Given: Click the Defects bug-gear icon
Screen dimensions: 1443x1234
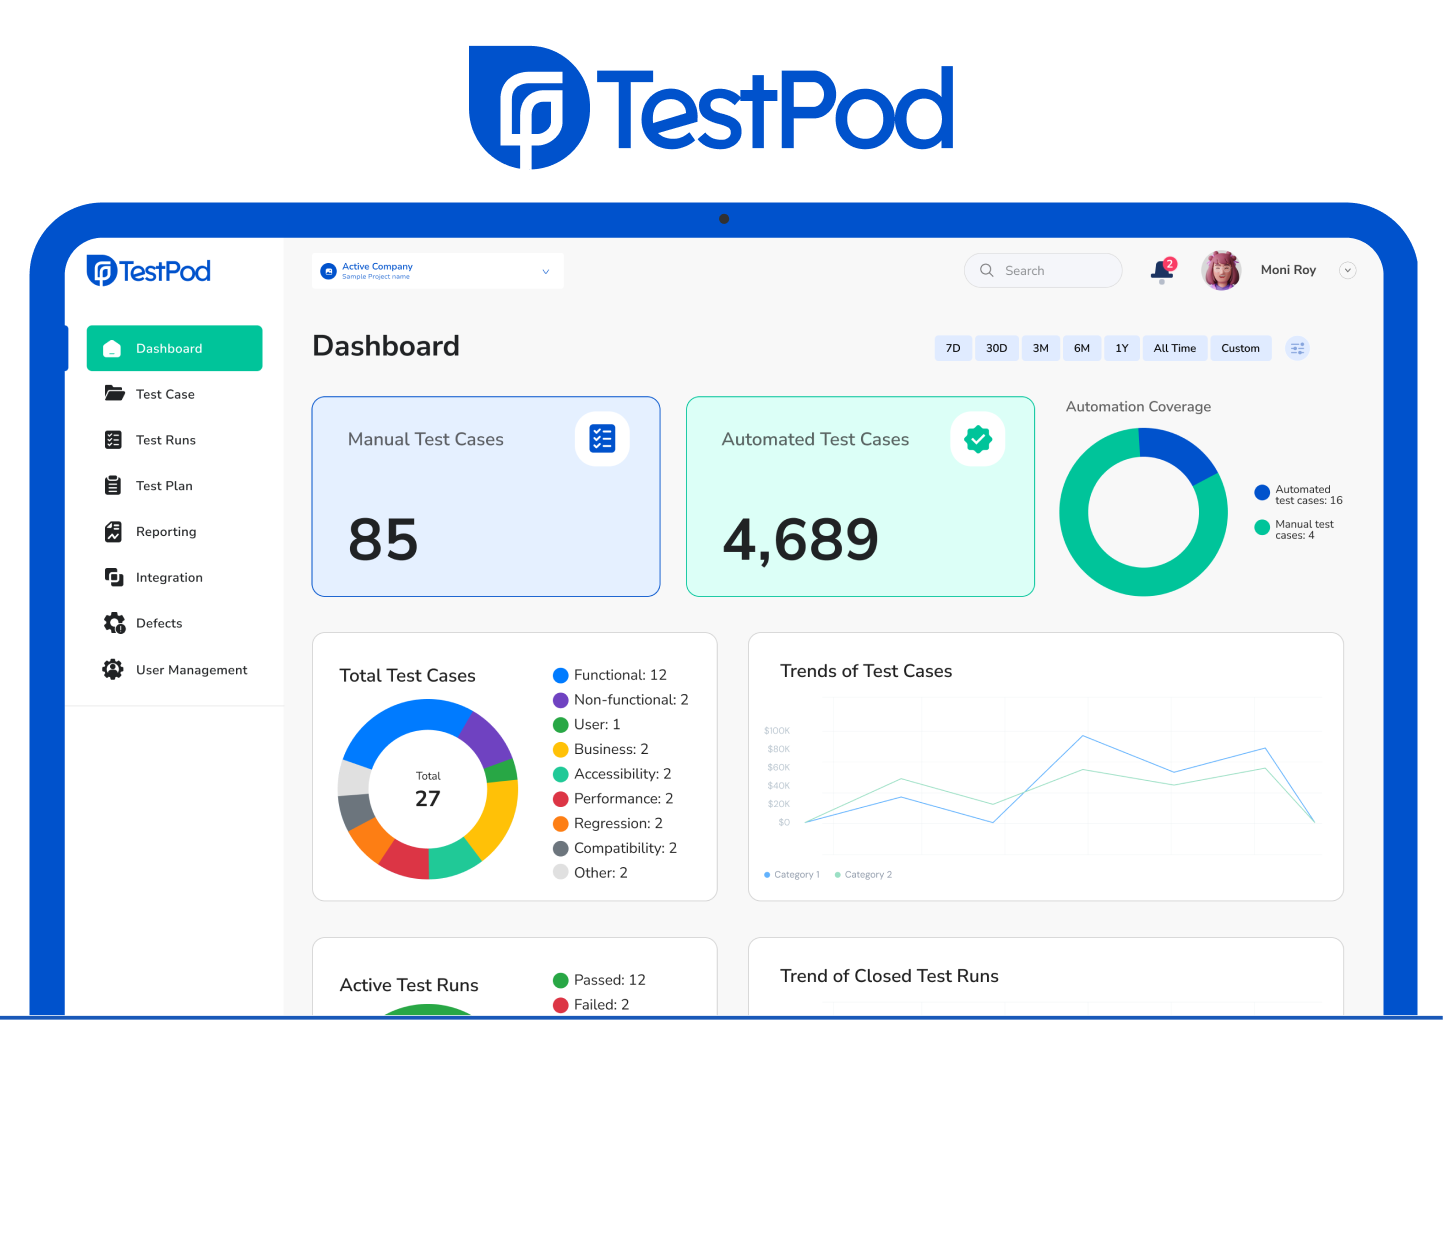Looking at the screenshot, I should click(x=114, y=623).
